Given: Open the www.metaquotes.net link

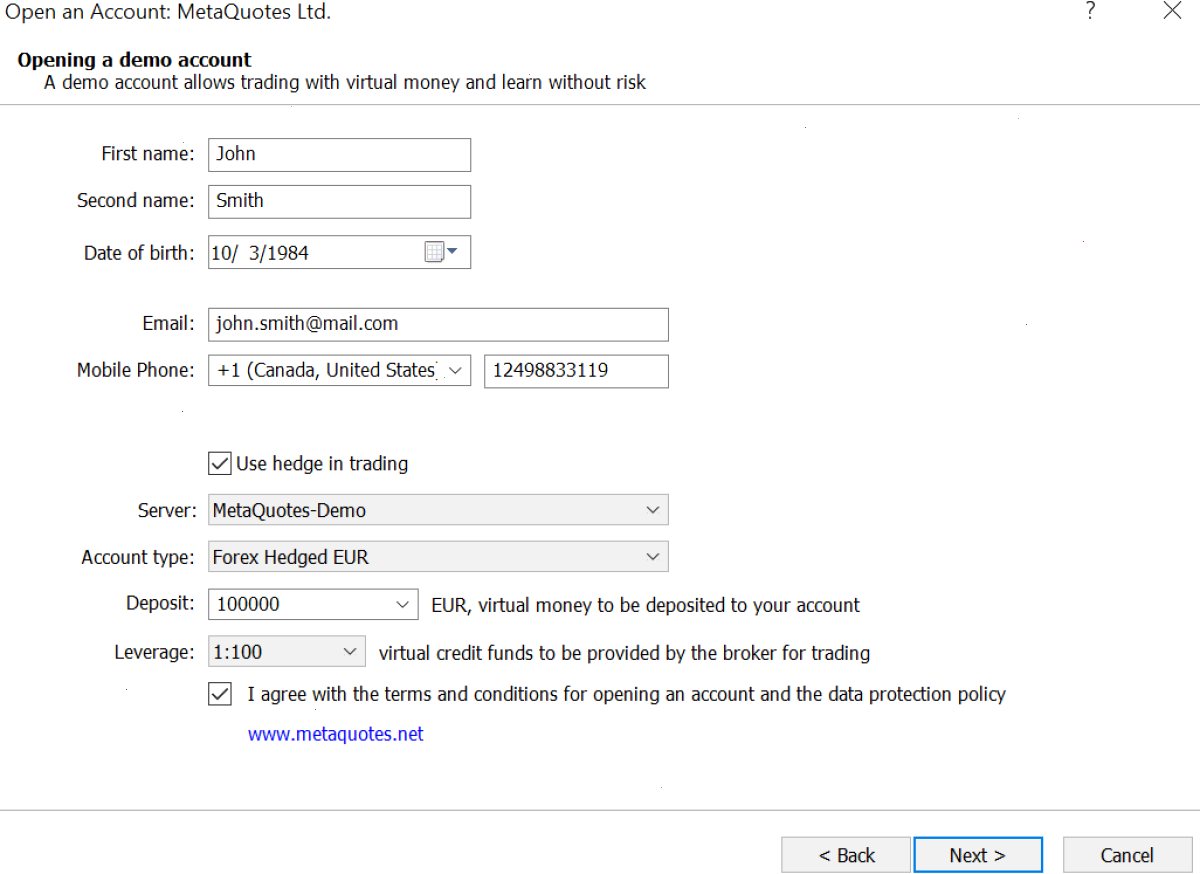Looking at the screenshot, I should 336,734.
